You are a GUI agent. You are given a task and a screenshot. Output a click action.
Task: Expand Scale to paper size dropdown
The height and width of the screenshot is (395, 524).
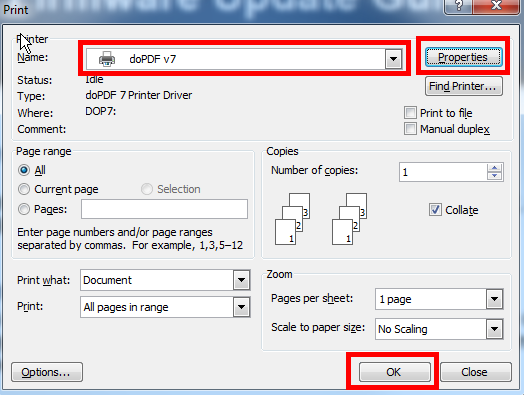[x=494, y=329]
